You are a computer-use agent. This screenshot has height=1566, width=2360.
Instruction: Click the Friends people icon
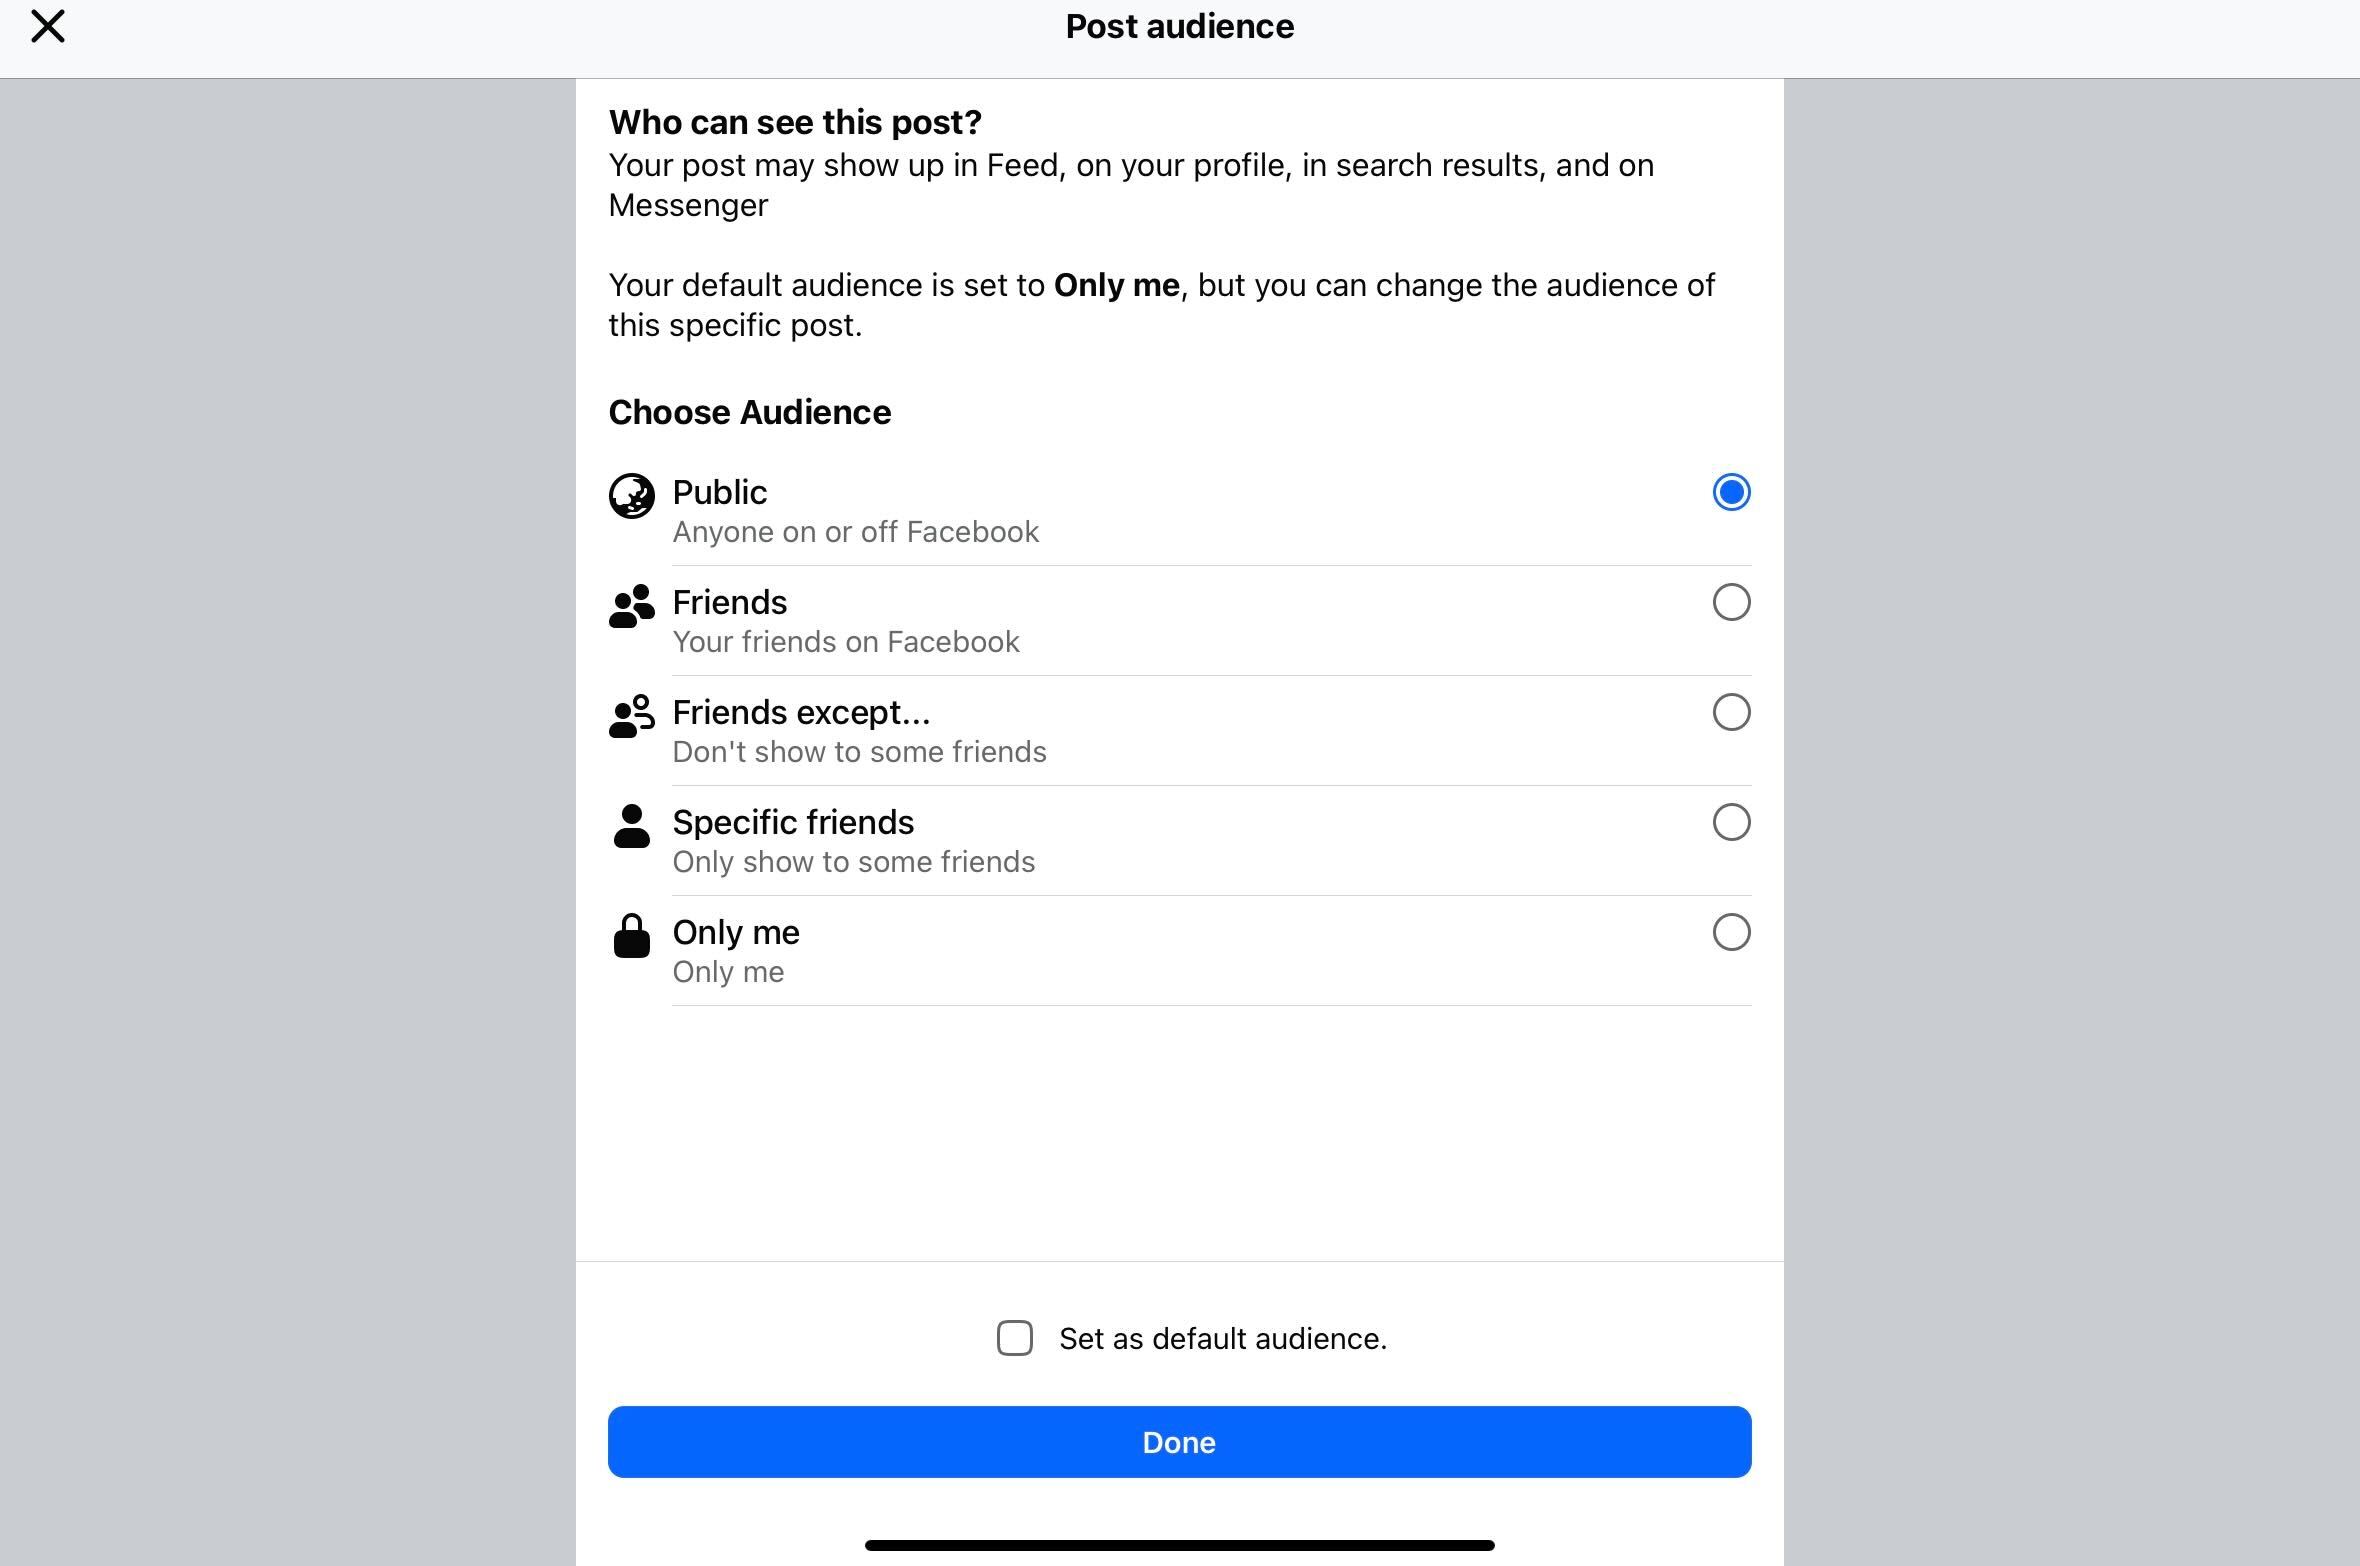632,606
